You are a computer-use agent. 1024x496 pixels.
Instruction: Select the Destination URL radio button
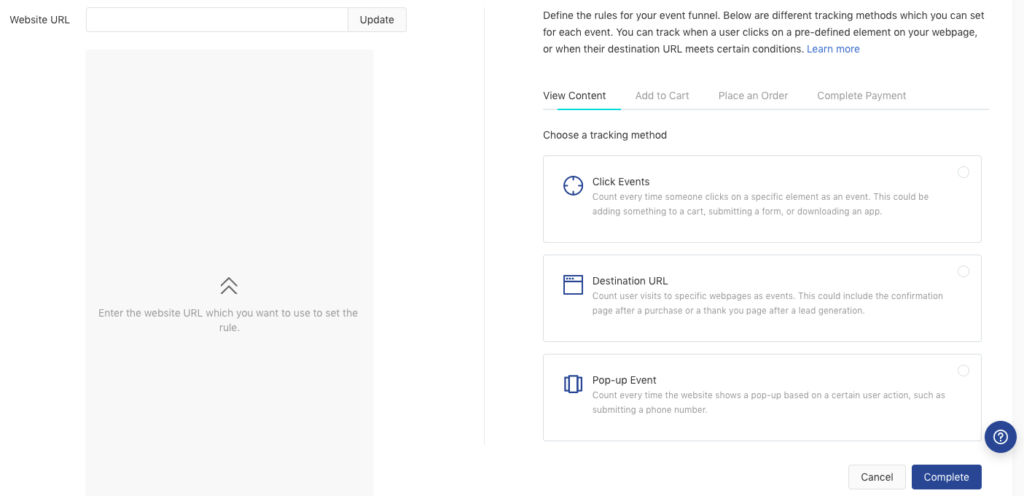click(963, 271)
